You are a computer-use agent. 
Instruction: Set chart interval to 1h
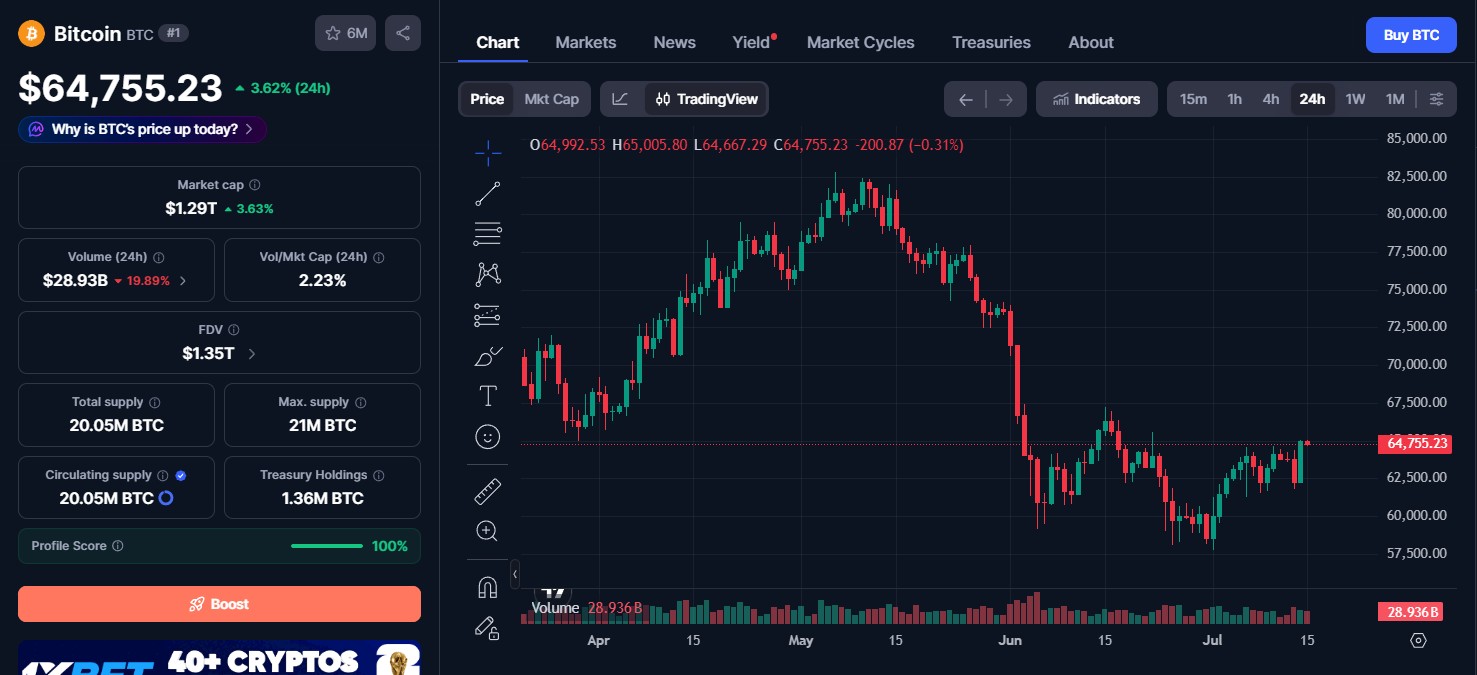pos(1235,99)
